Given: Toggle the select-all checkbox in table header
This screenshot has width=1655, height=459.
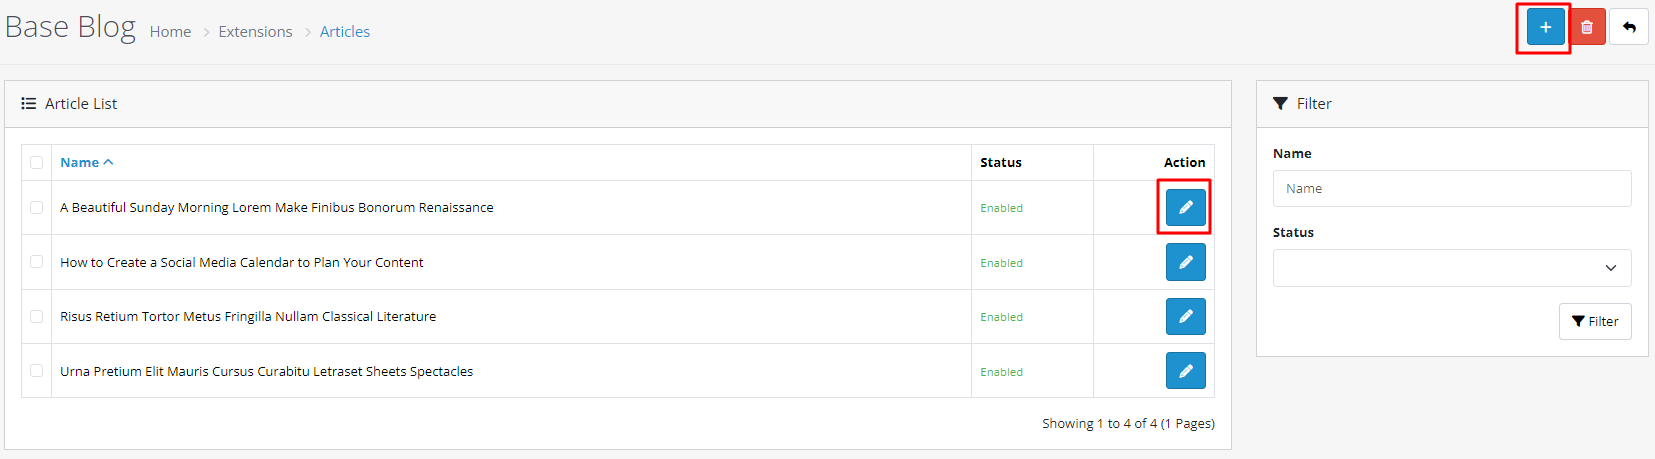Looking at the screenshot, I should (37, 163).
